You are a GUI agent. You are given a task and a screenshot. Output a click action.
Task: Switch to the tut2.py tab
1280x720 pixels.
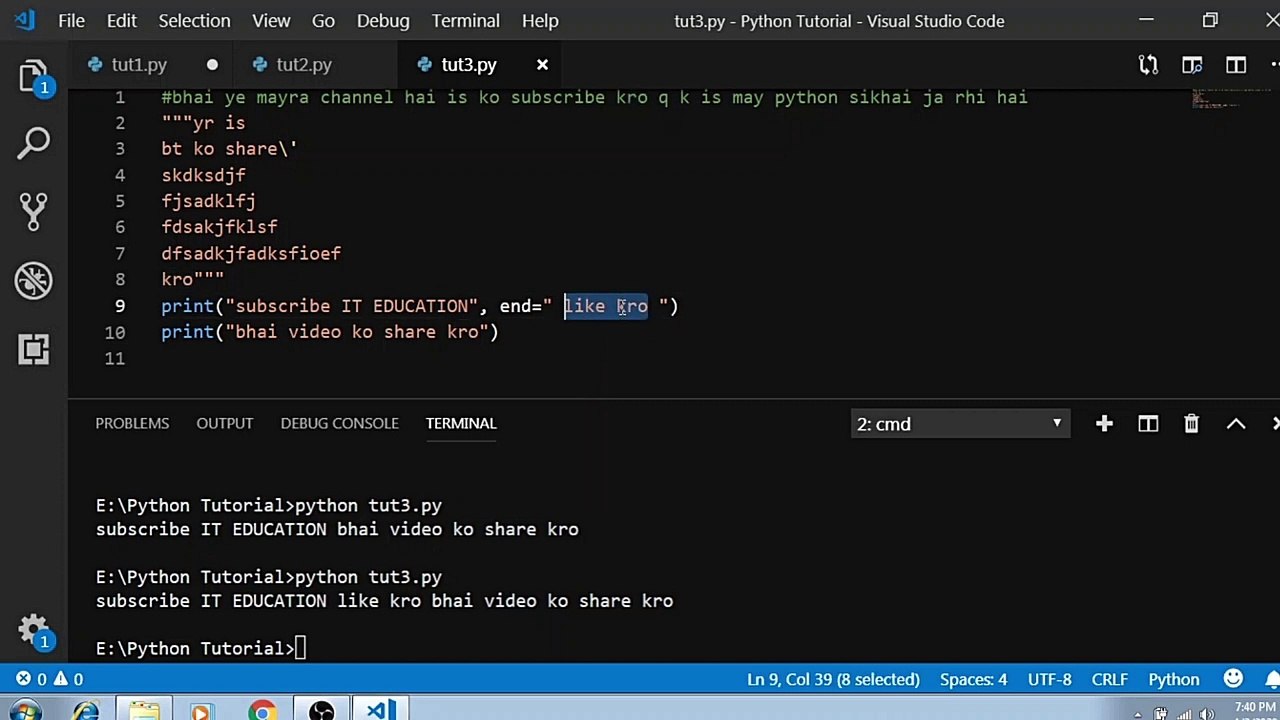(x=304, y=65)
